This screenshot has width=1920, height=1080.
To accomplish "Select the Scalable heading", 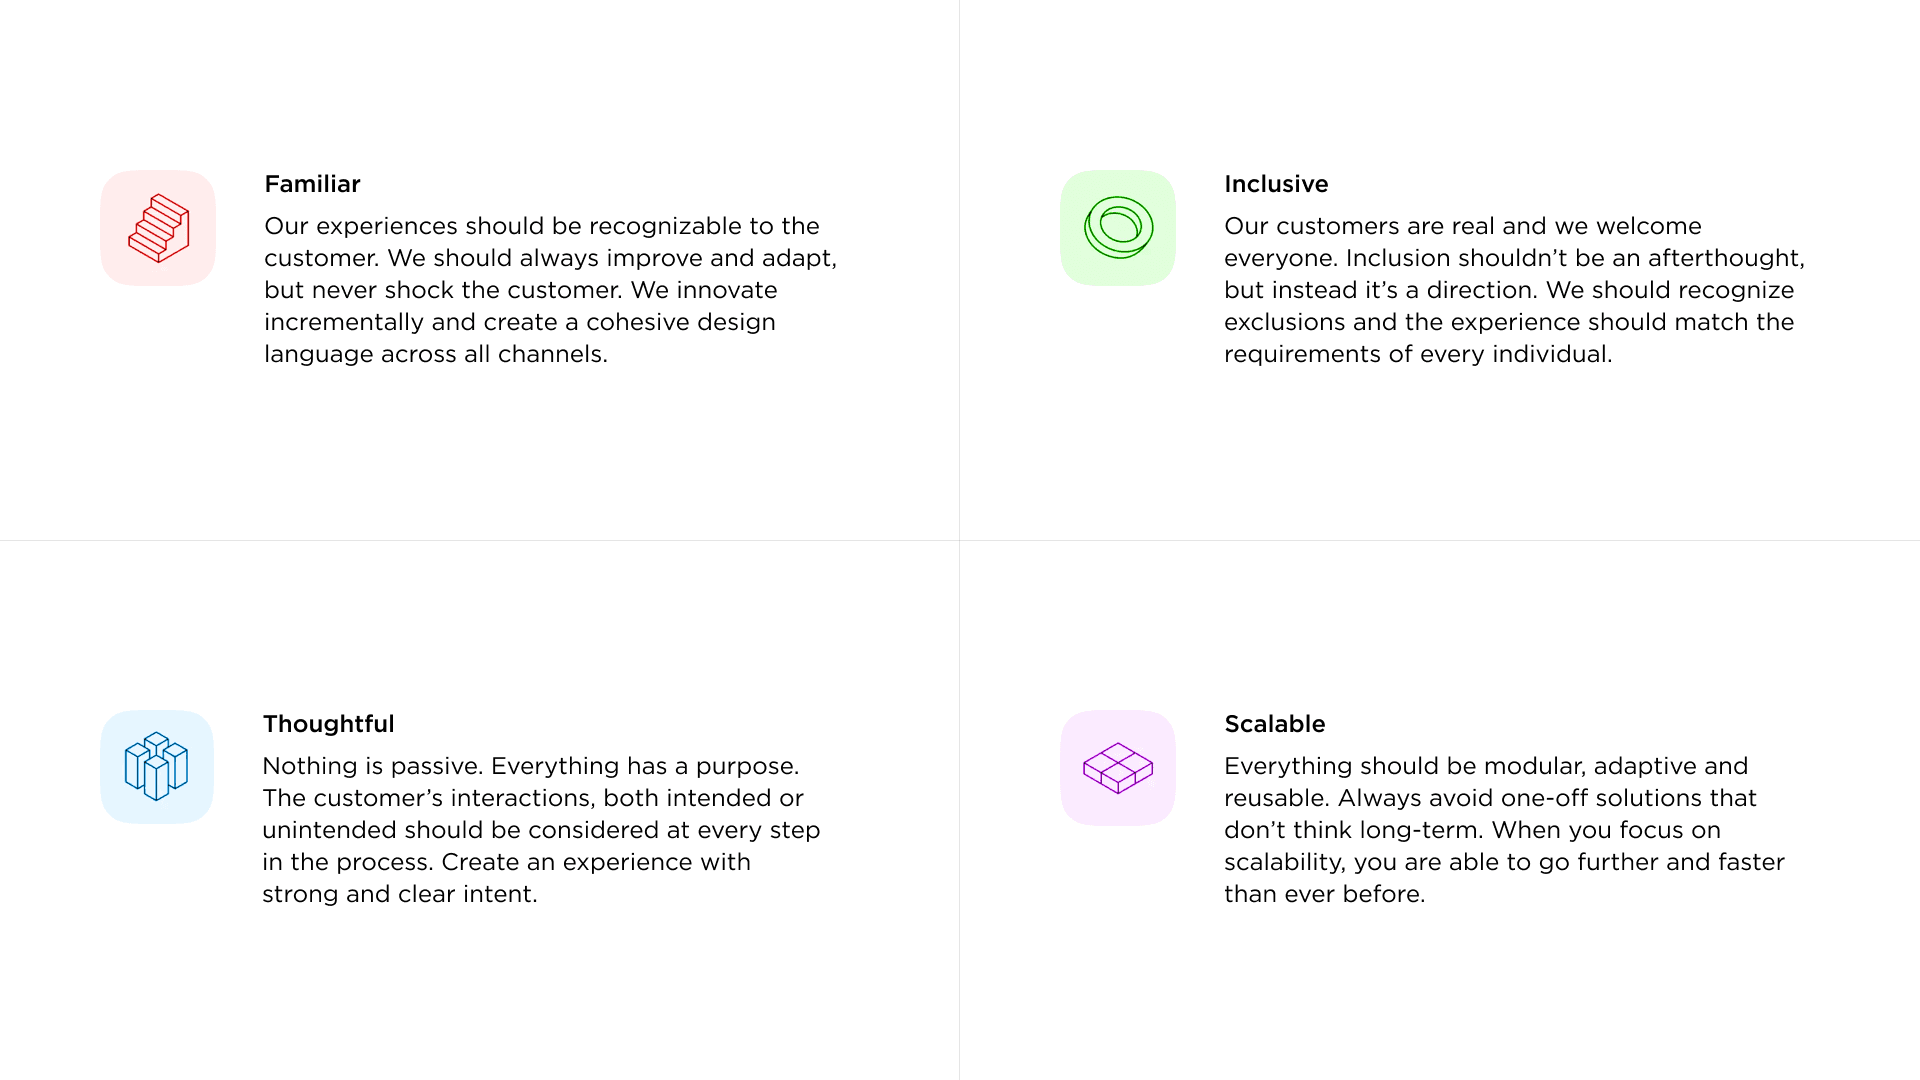I will 1275,724.
